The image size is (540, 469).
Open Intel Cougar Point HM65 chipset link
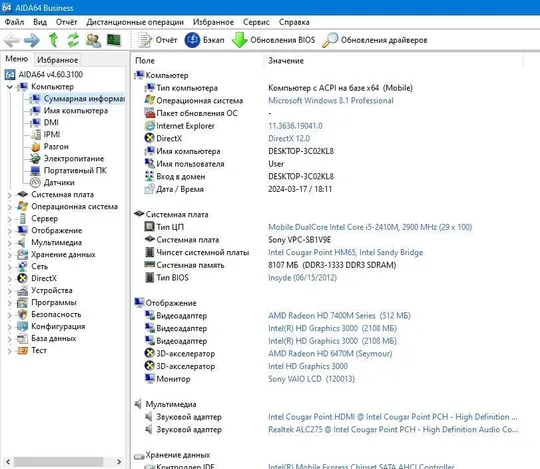pos(345,252)
